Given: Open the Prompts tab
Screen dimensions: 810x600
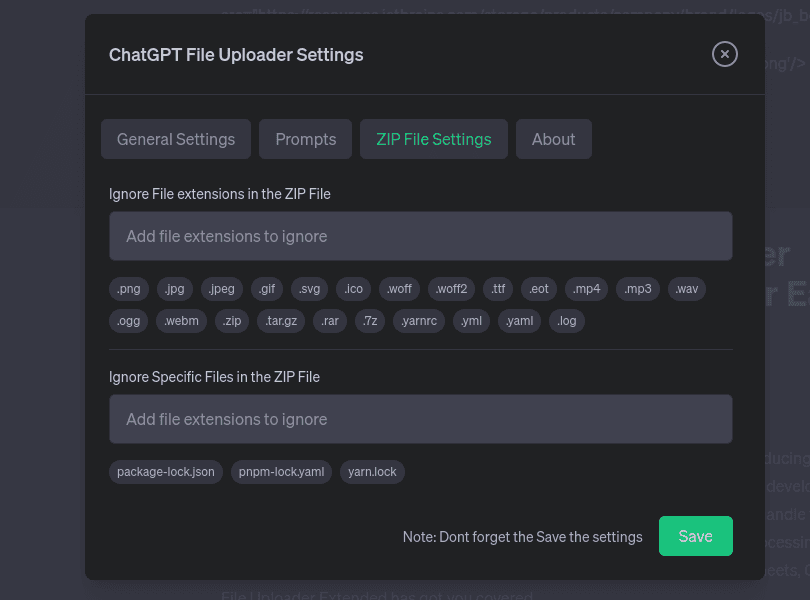Looking at the screenshot, I should pyautogui.click(x=306, y=139).
